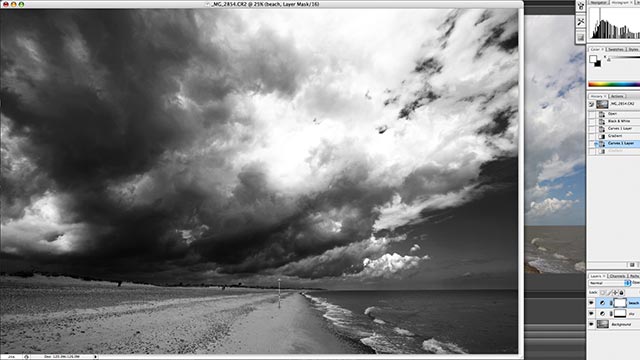The image size is (640, 360).
Task: Open the layer comps dock icon
Action: click(x=580, y=38)
